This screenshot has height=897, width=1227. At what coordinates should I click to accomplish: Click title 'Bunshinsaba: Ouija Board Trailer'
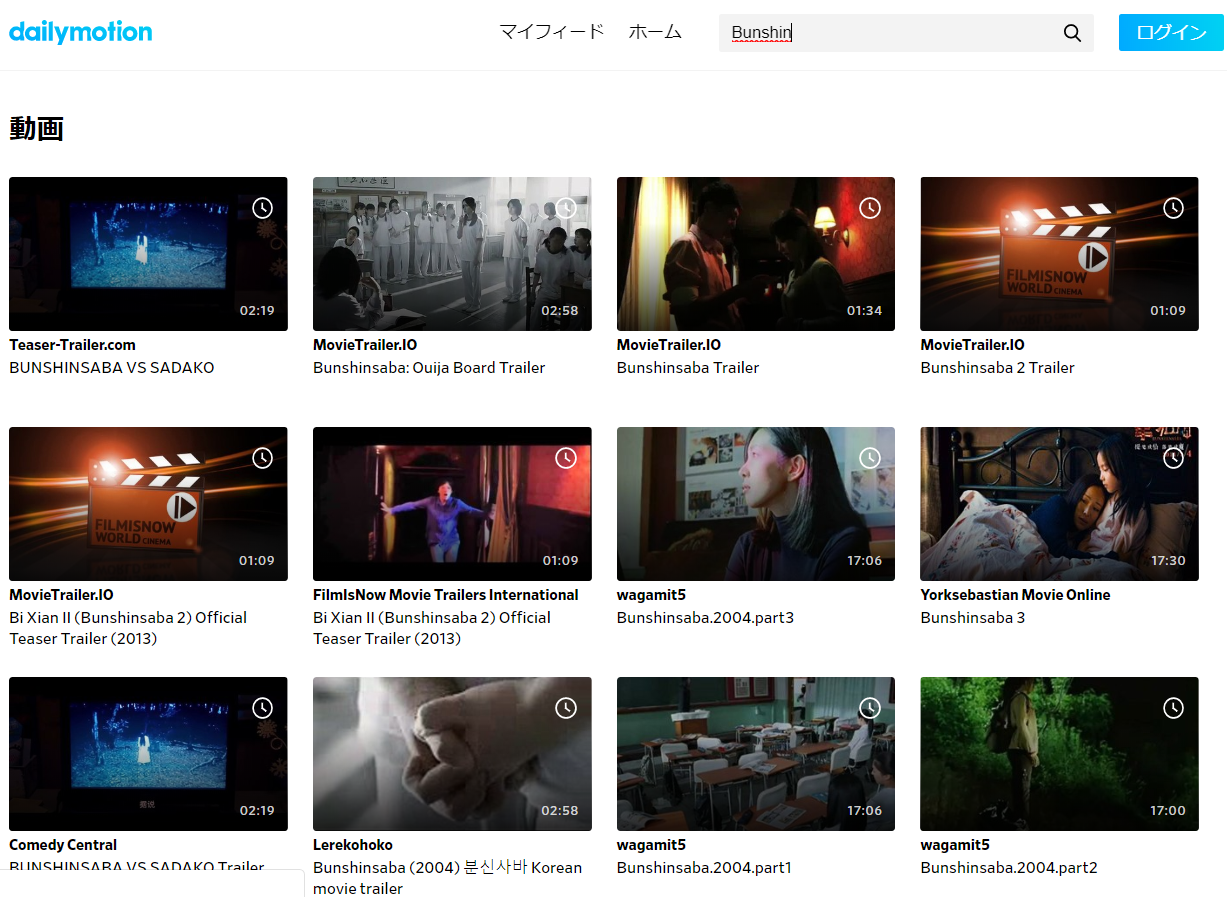(429, 368)
